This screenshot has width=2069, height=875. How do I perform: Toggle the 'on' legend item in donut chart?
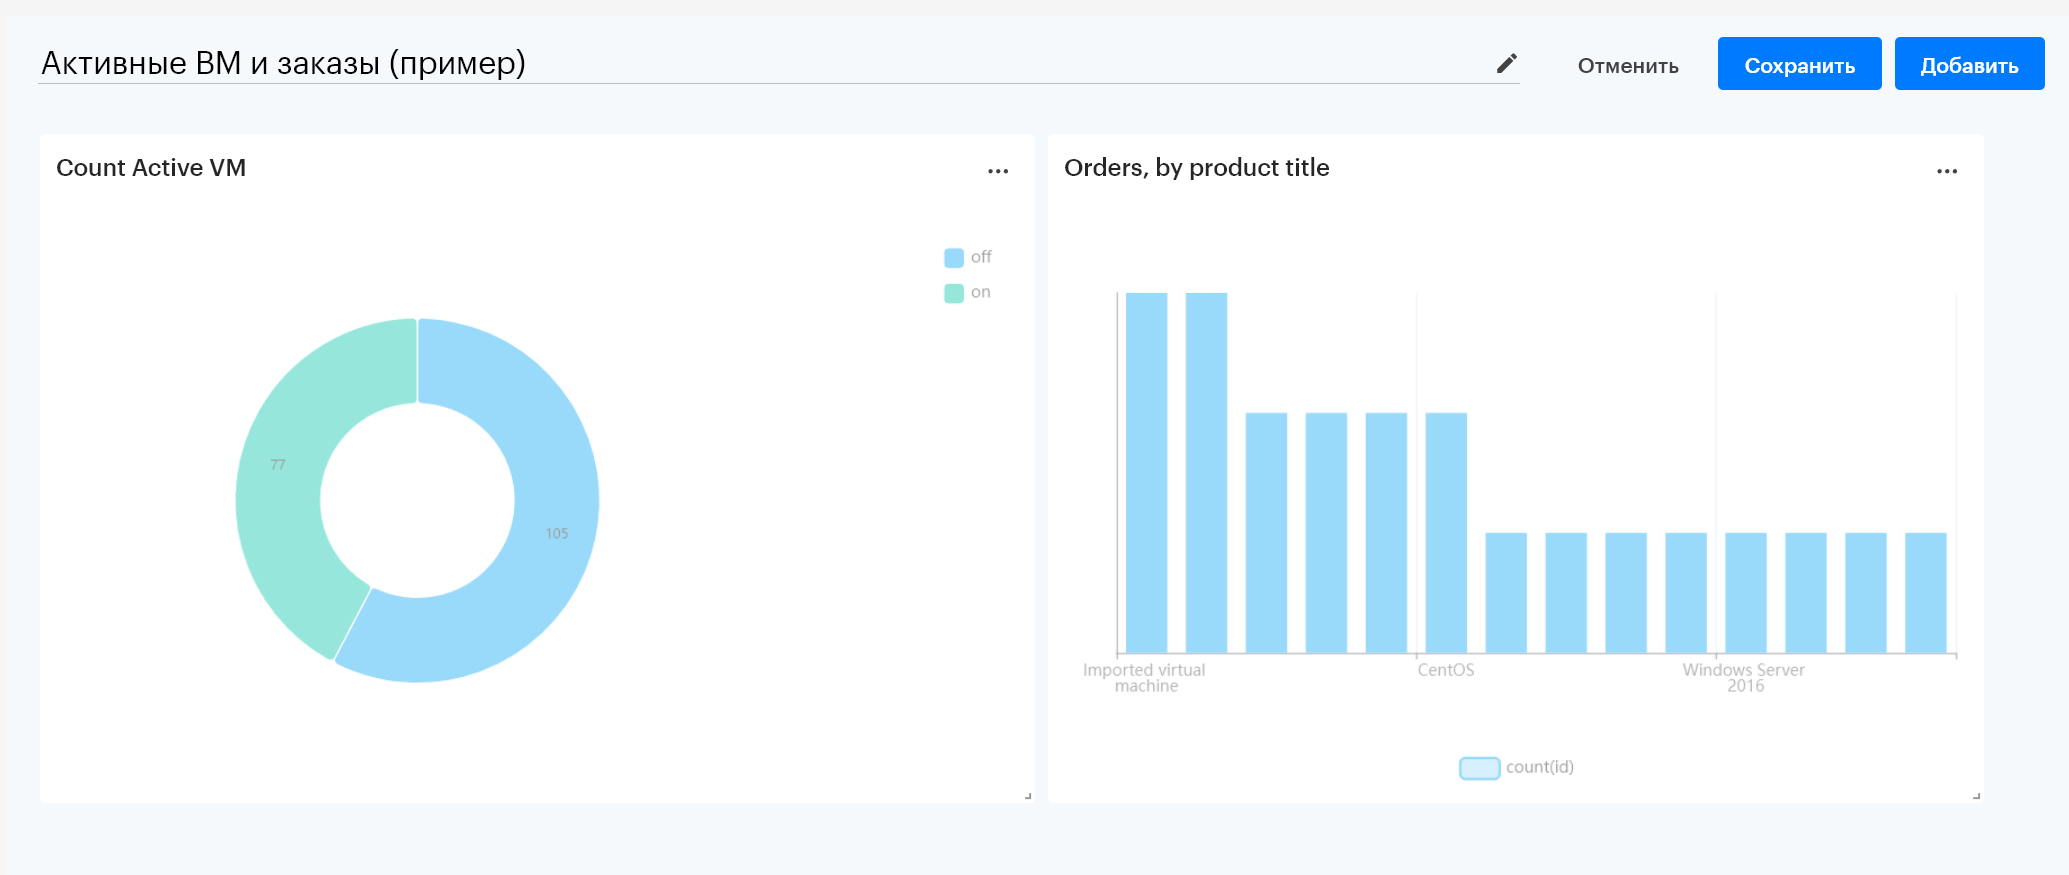click(x=968, y=292)
